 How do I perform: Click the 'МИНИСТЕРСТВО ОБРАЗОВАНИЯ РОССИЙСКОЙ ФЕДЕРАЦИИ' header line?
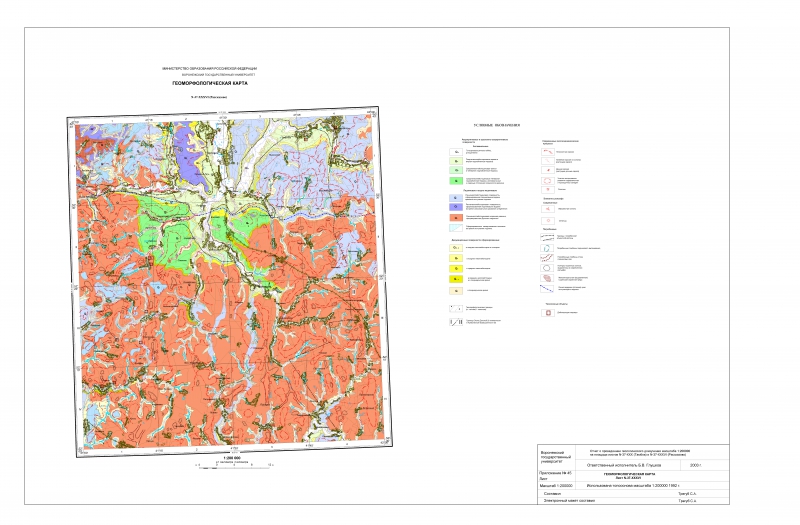[209, 69]
